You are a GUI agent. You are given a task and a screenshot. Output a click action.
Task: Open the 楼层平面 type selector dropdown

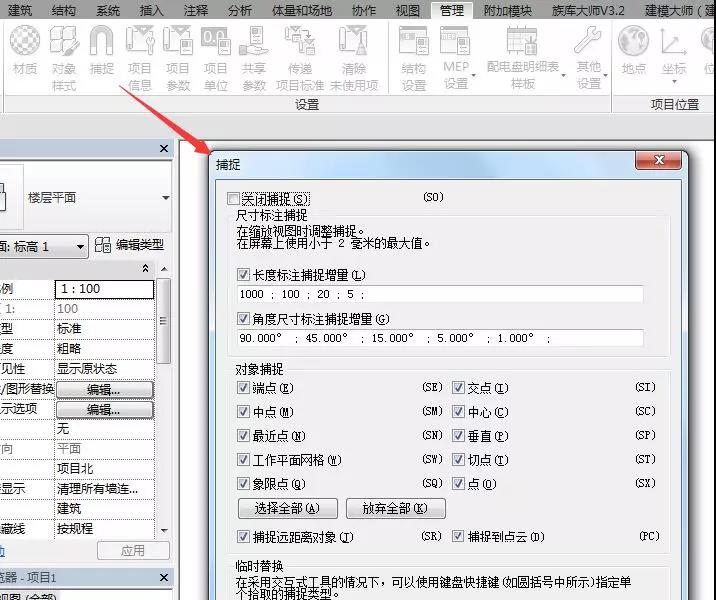[165, 198]
